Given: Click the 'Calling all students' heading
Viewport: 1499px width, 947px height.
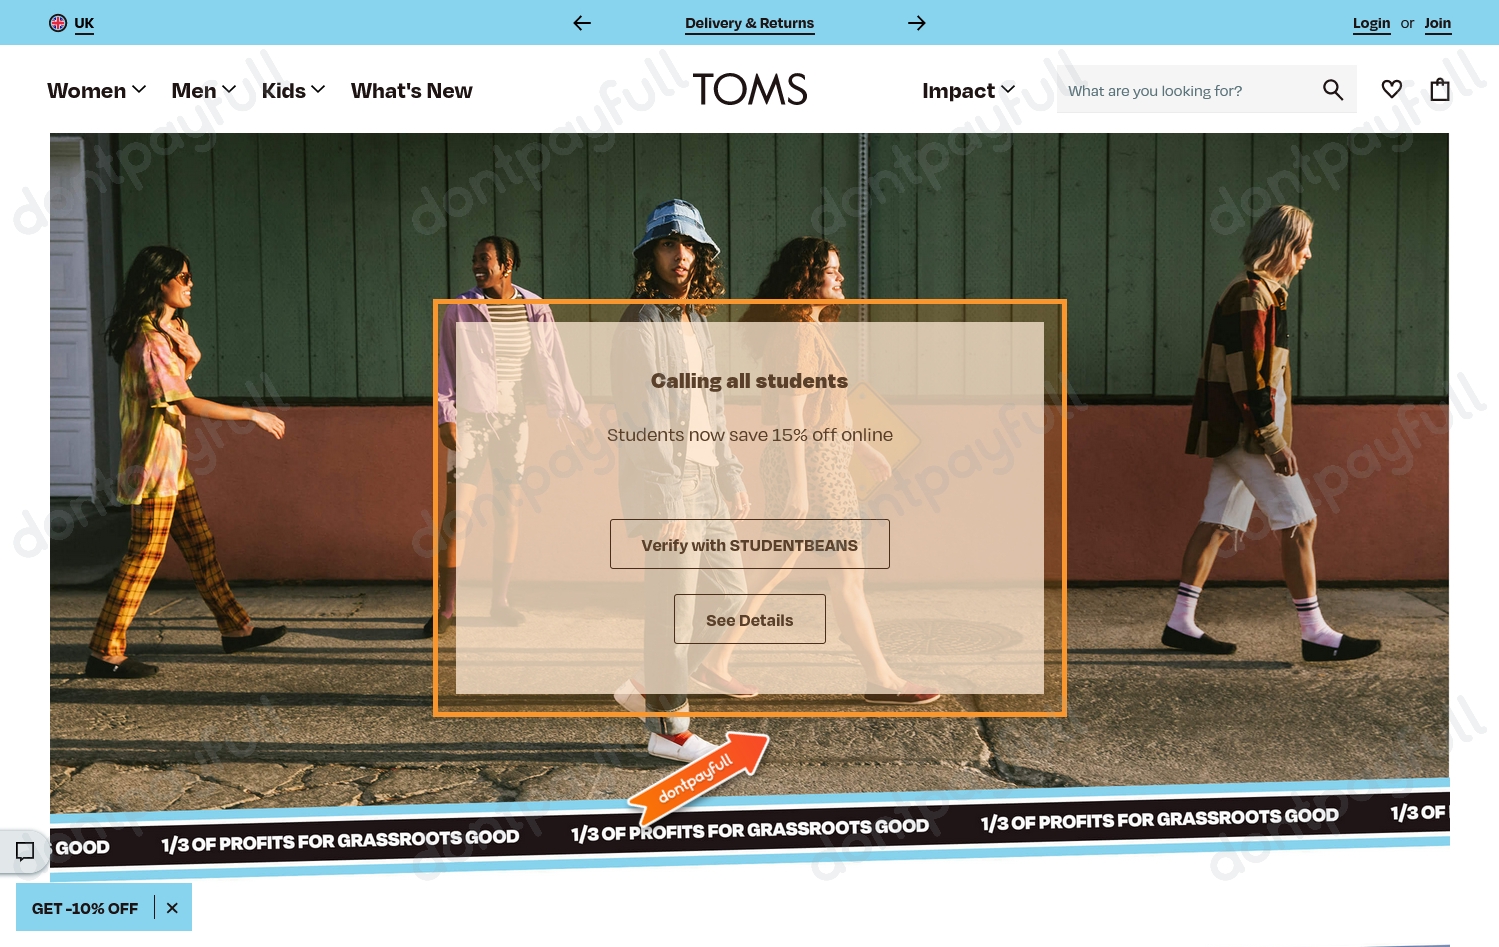Looking at the screenshot, I should [749, 381].
